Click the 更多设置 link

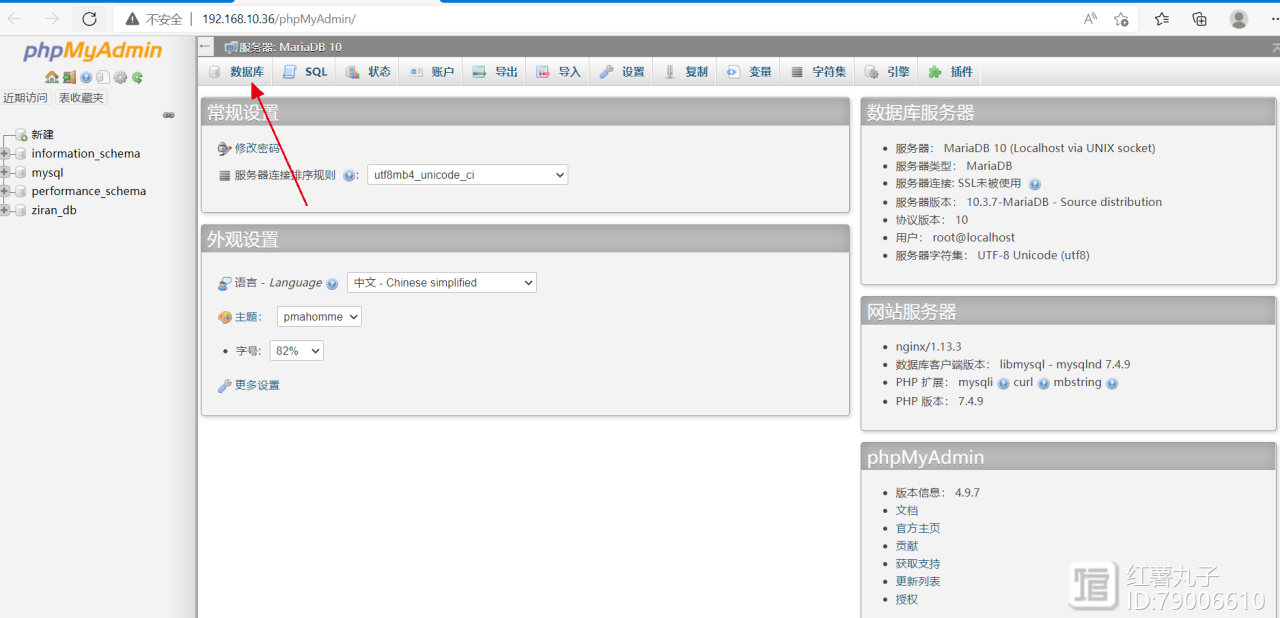coord(257,385)
